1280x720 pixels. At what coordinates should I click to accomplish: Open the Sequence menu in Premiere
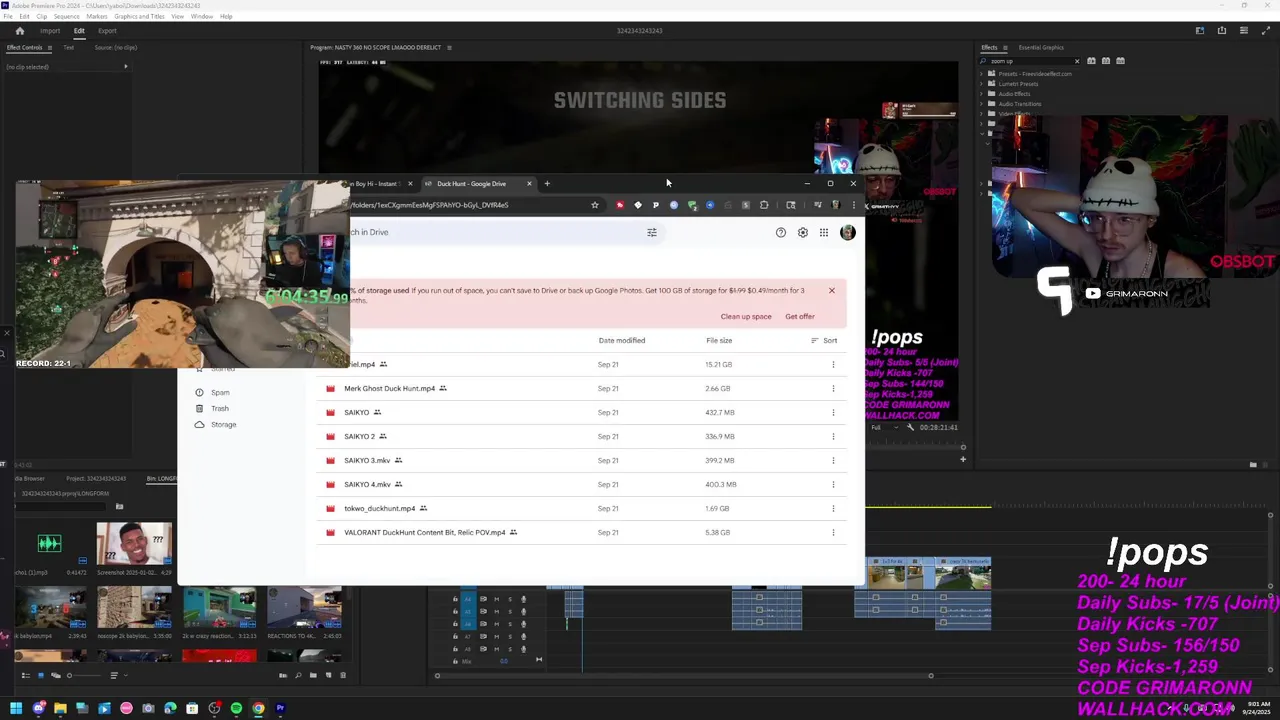(x=67, y=16)
